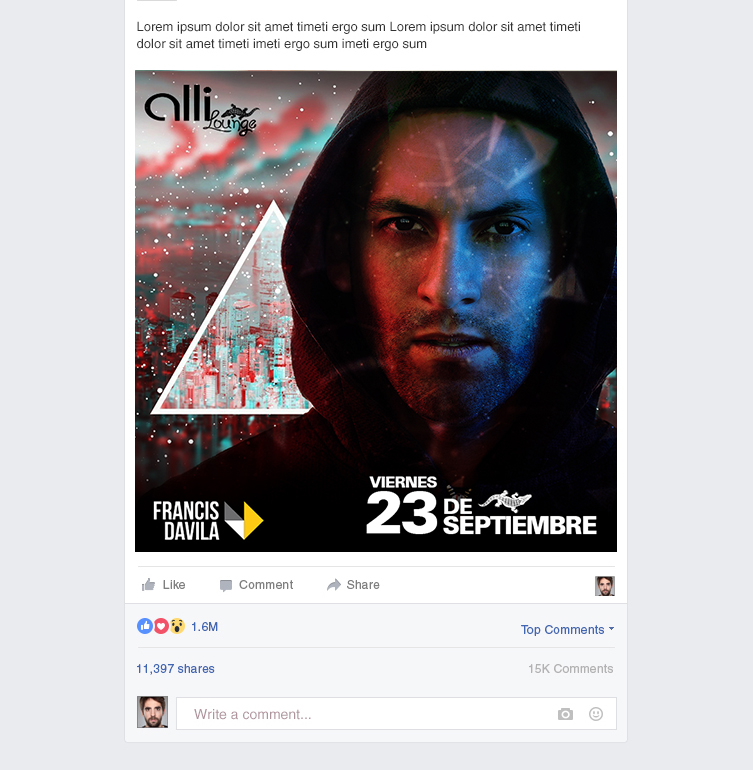Click the Share arrow icon
Screen dimensions: 753x770
click(334, 584)
